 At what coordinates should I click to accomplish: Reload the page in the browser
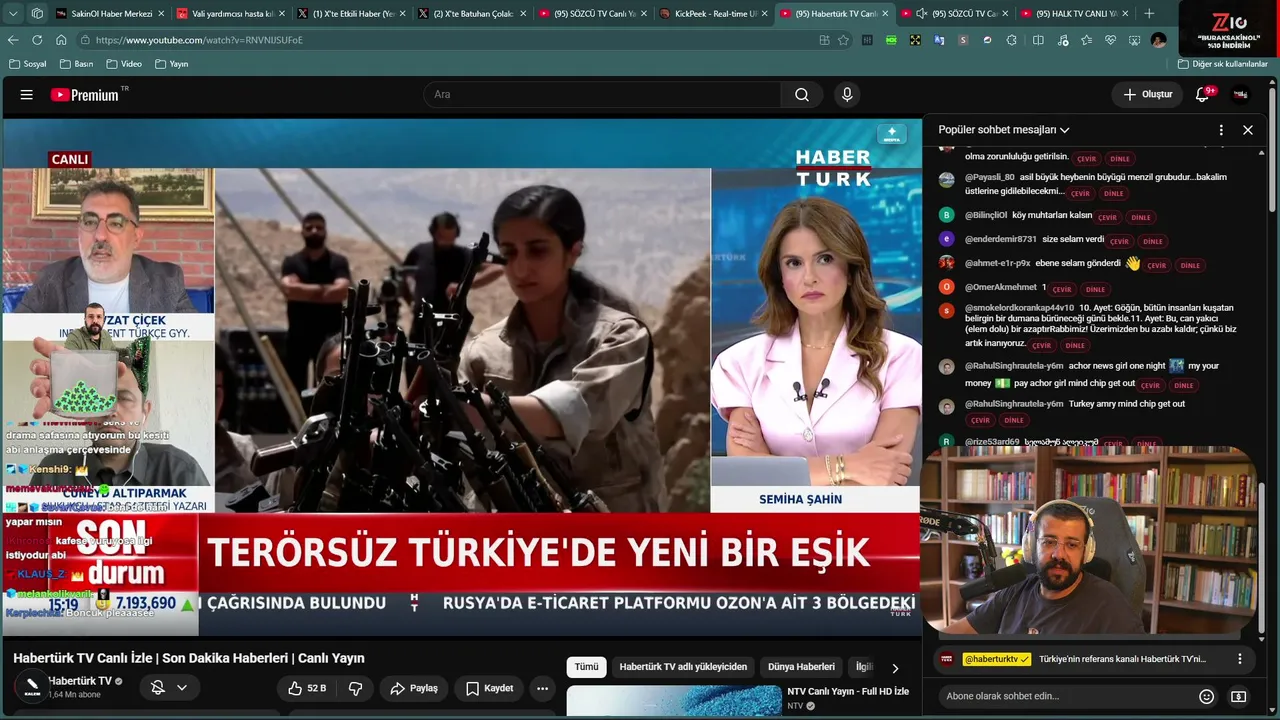click(x=37, y=40)
